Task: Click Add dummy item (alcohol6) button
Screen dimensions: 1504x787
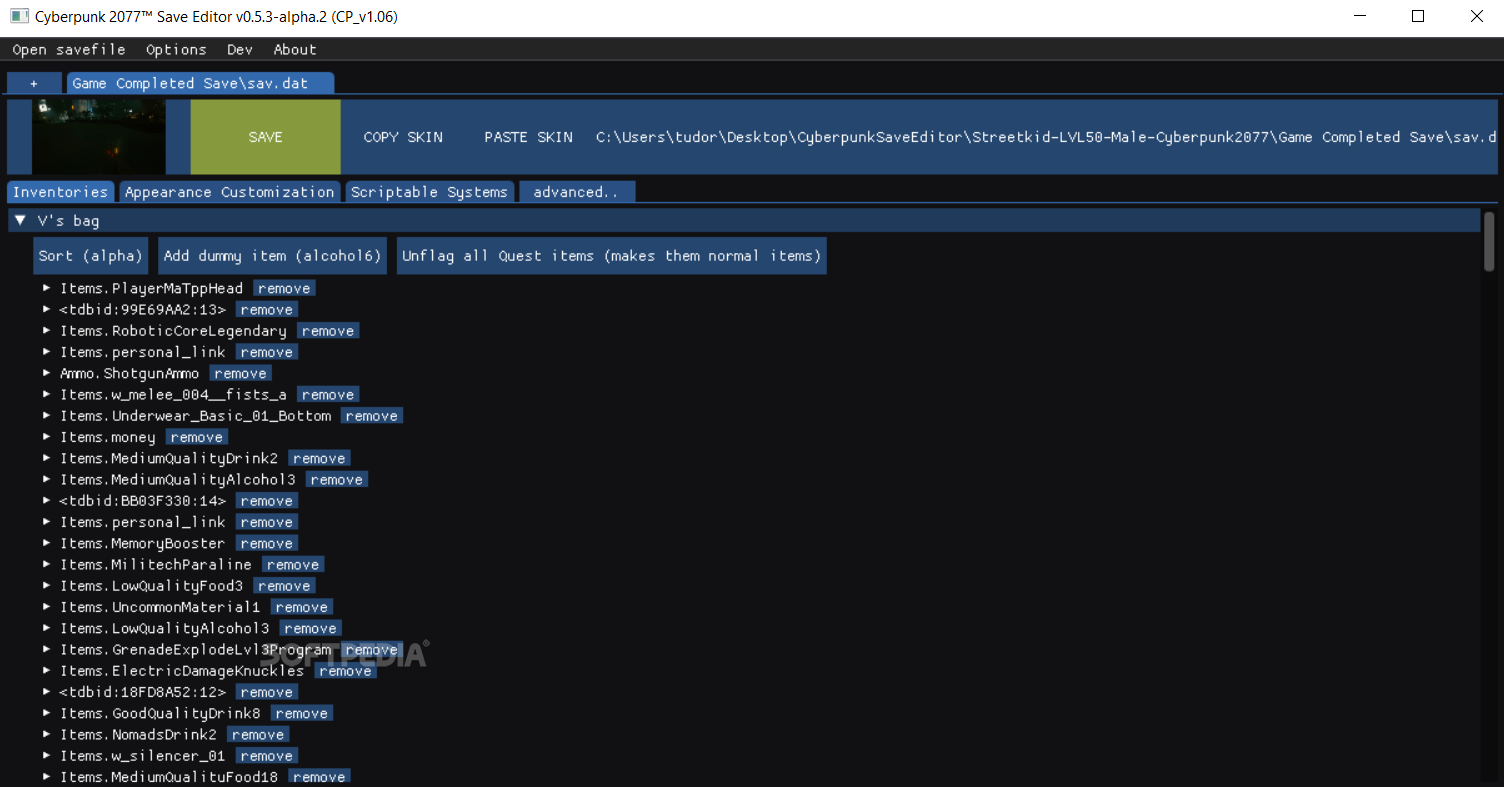Action: pos(273,255)
